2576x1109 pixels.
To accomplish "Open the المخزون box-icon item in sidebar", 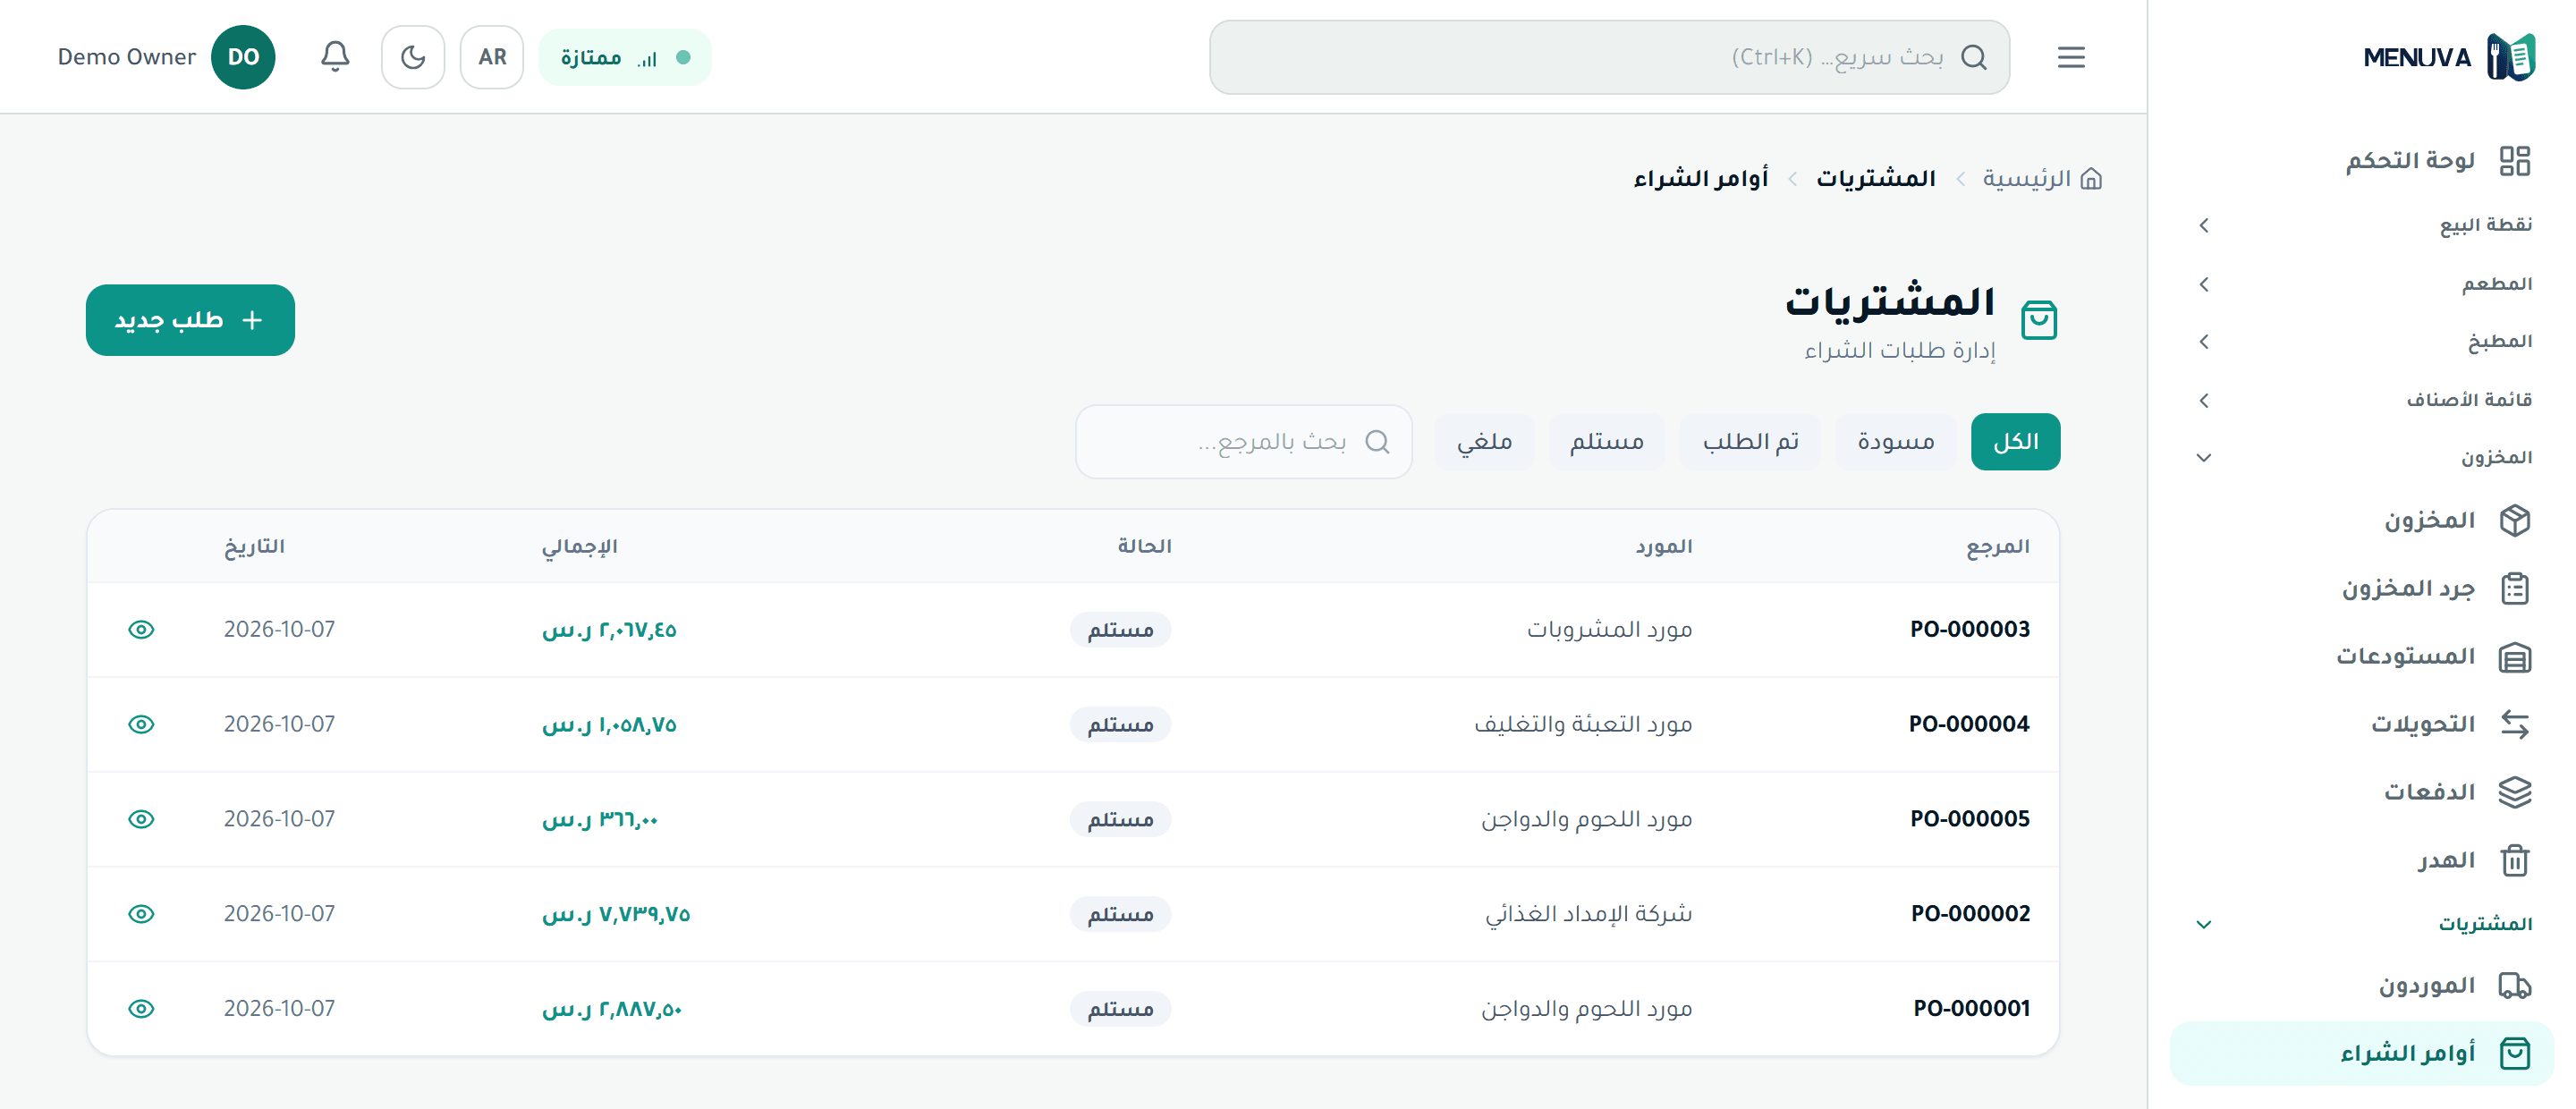I will 2361,520.
